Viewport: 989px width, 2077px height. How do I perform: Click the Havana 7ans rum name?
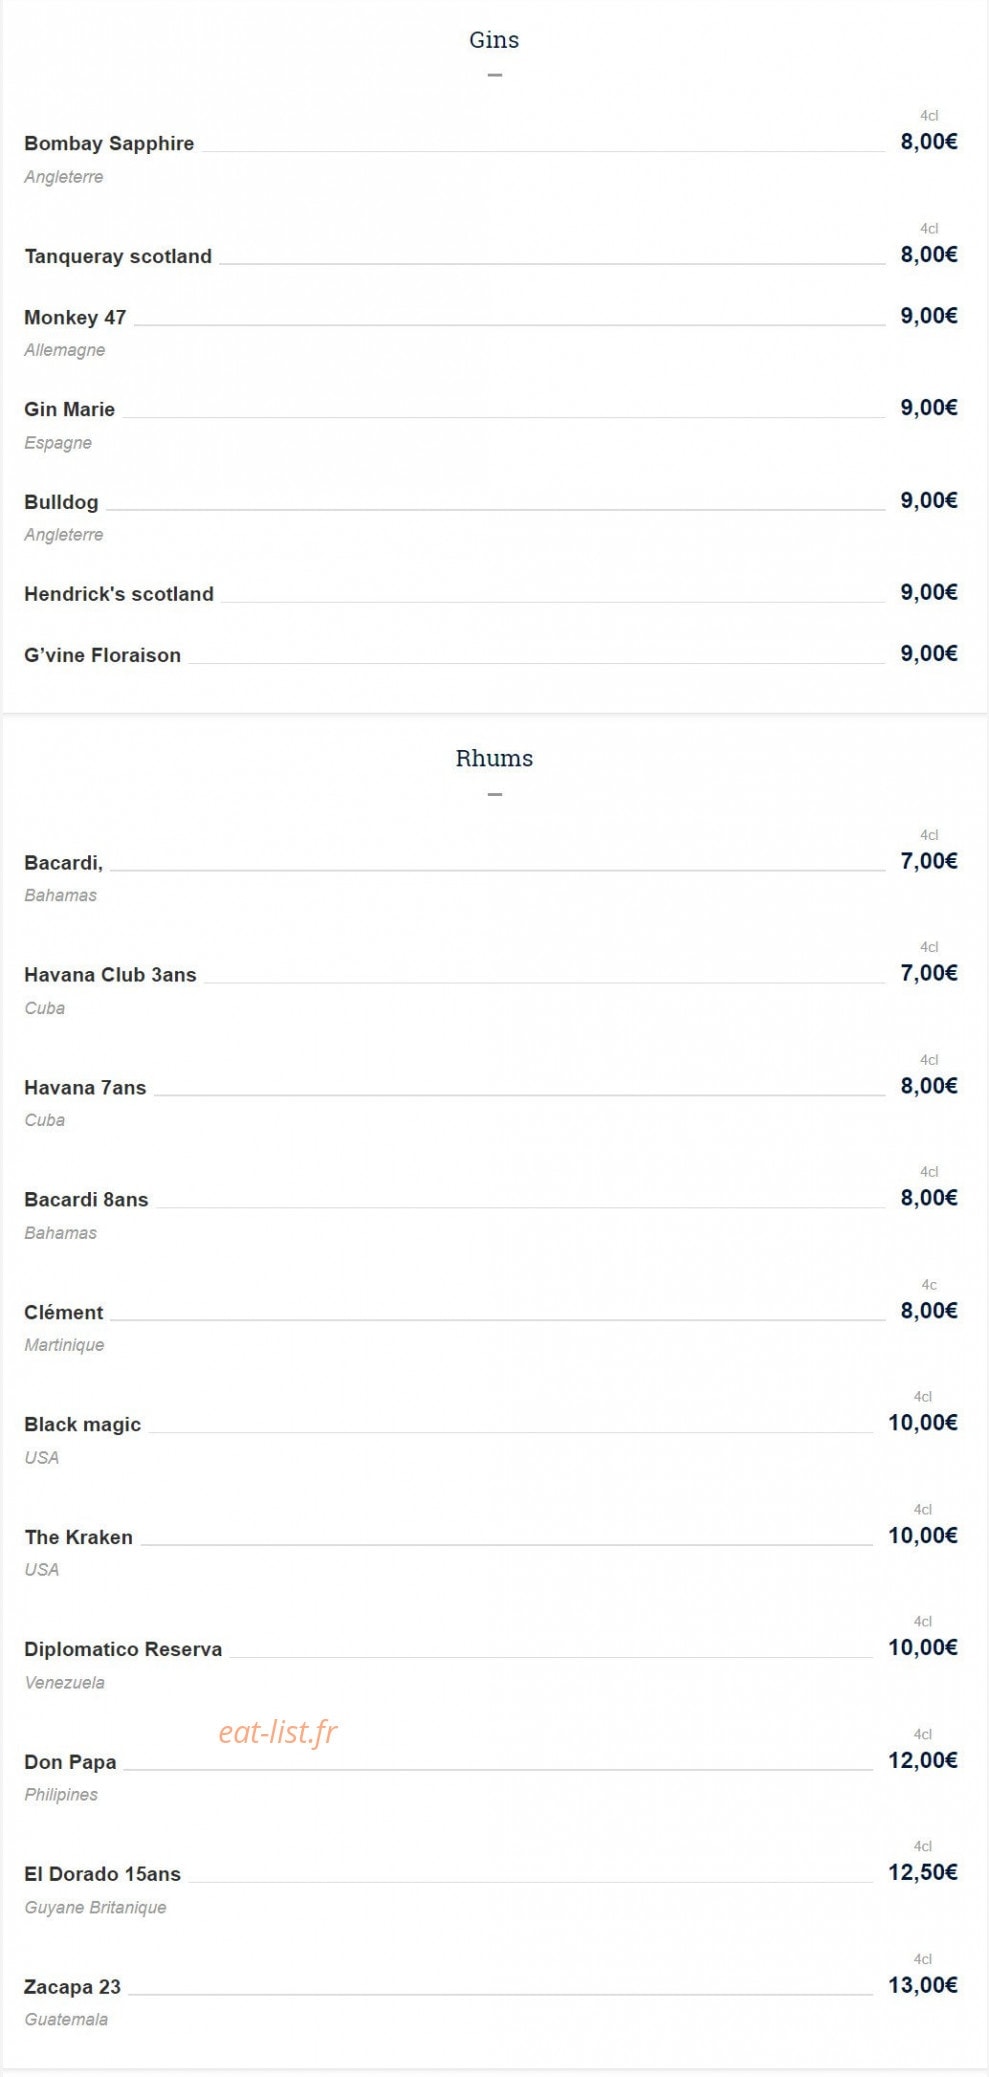click(85, 1087)
